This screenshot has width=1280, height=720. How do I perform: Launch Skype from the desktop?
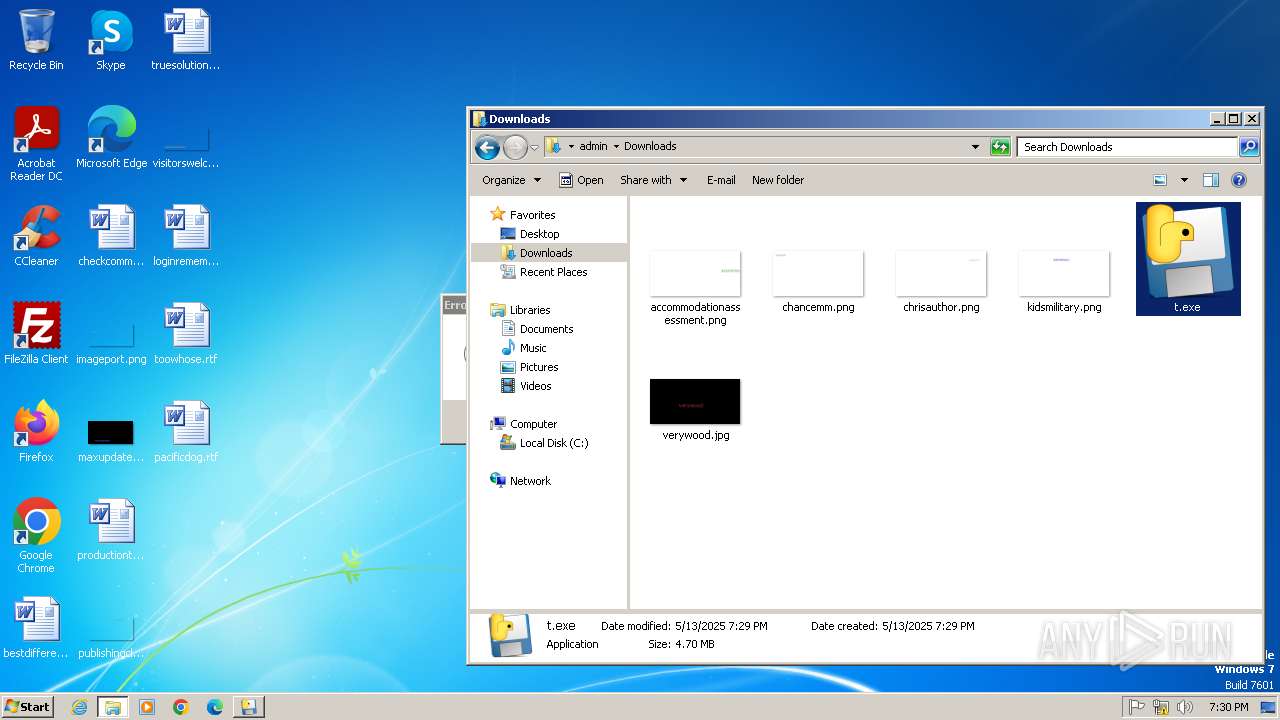(111, 40)
